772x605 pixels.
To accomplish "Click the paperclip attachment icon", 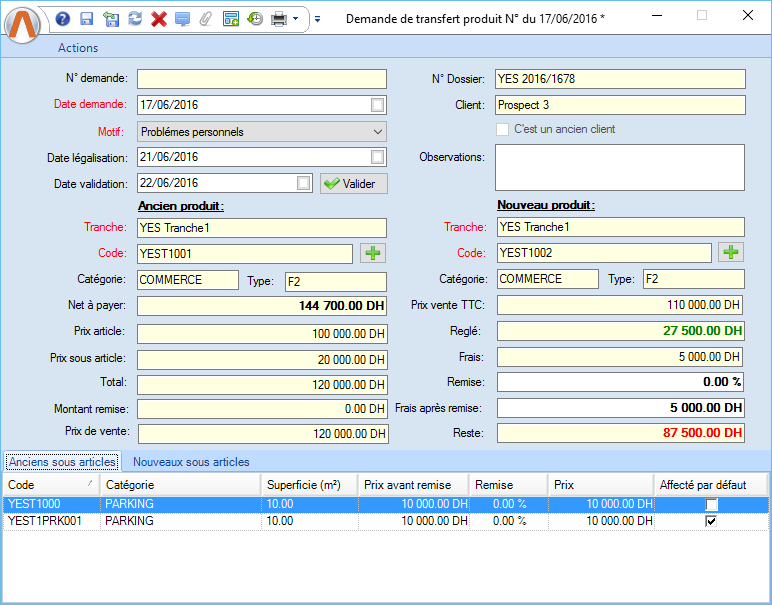I will click(206, 19).
